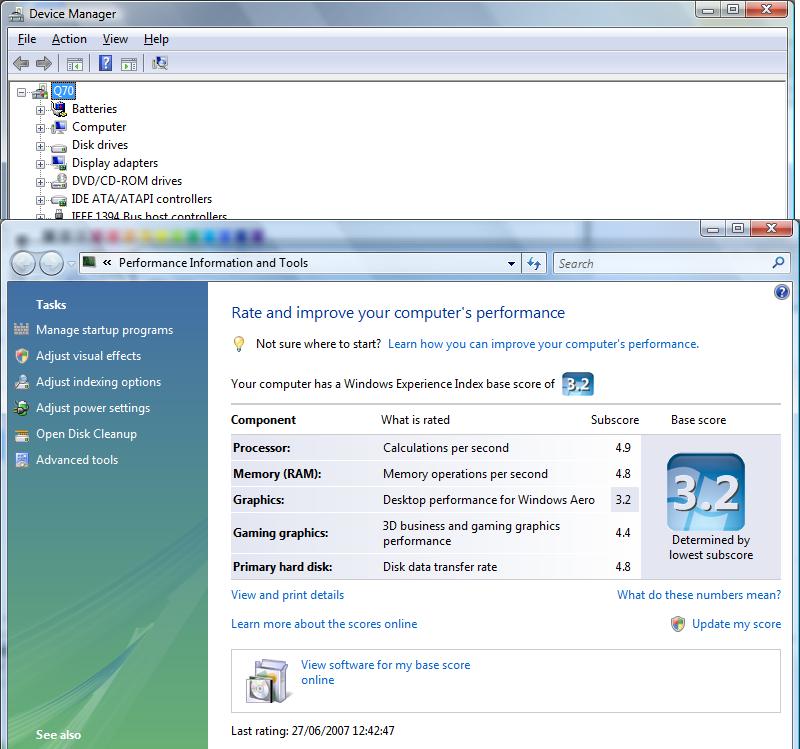Click the scan for hardware changes icon
The width and height of the screenshot is (800, 749).
[160, 63]
